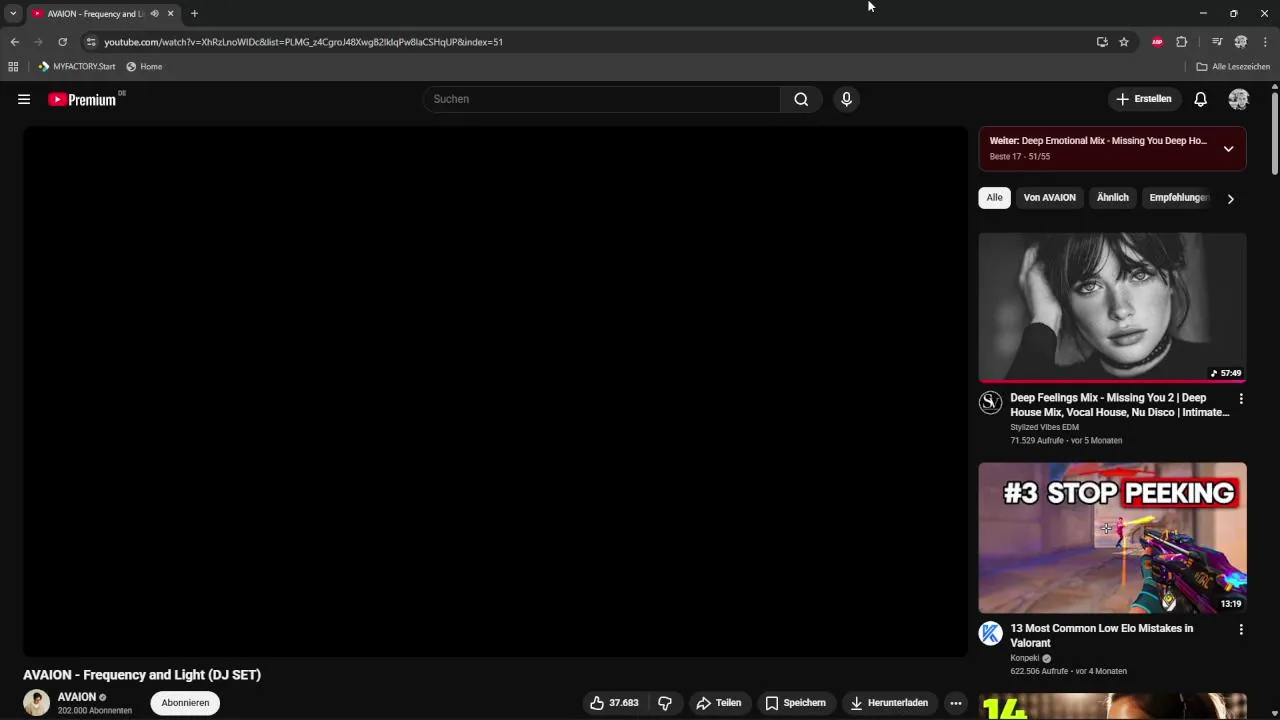Click Konpeki channel avatar

click(x=990, y=633)
